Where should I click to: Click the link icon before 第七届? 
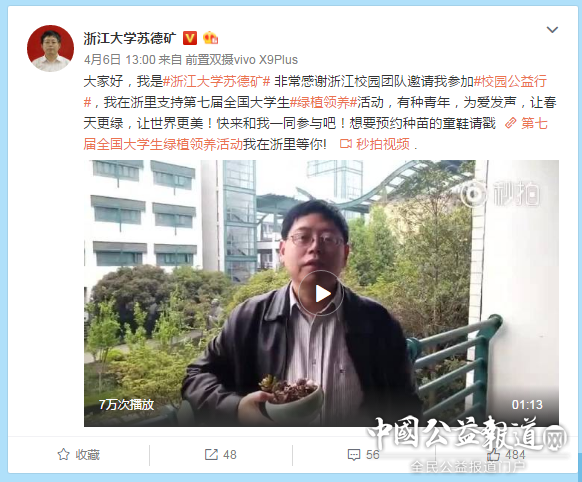point(511,123)
